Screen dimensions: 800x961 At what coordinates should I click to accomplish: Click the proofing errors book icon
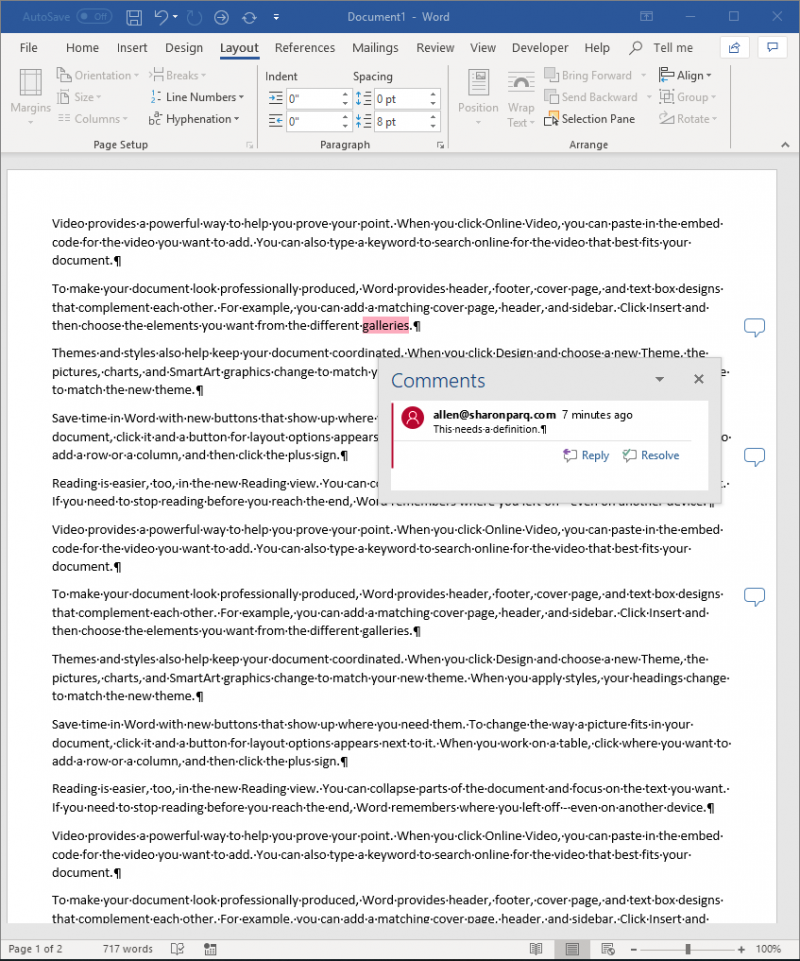(177, 949)
